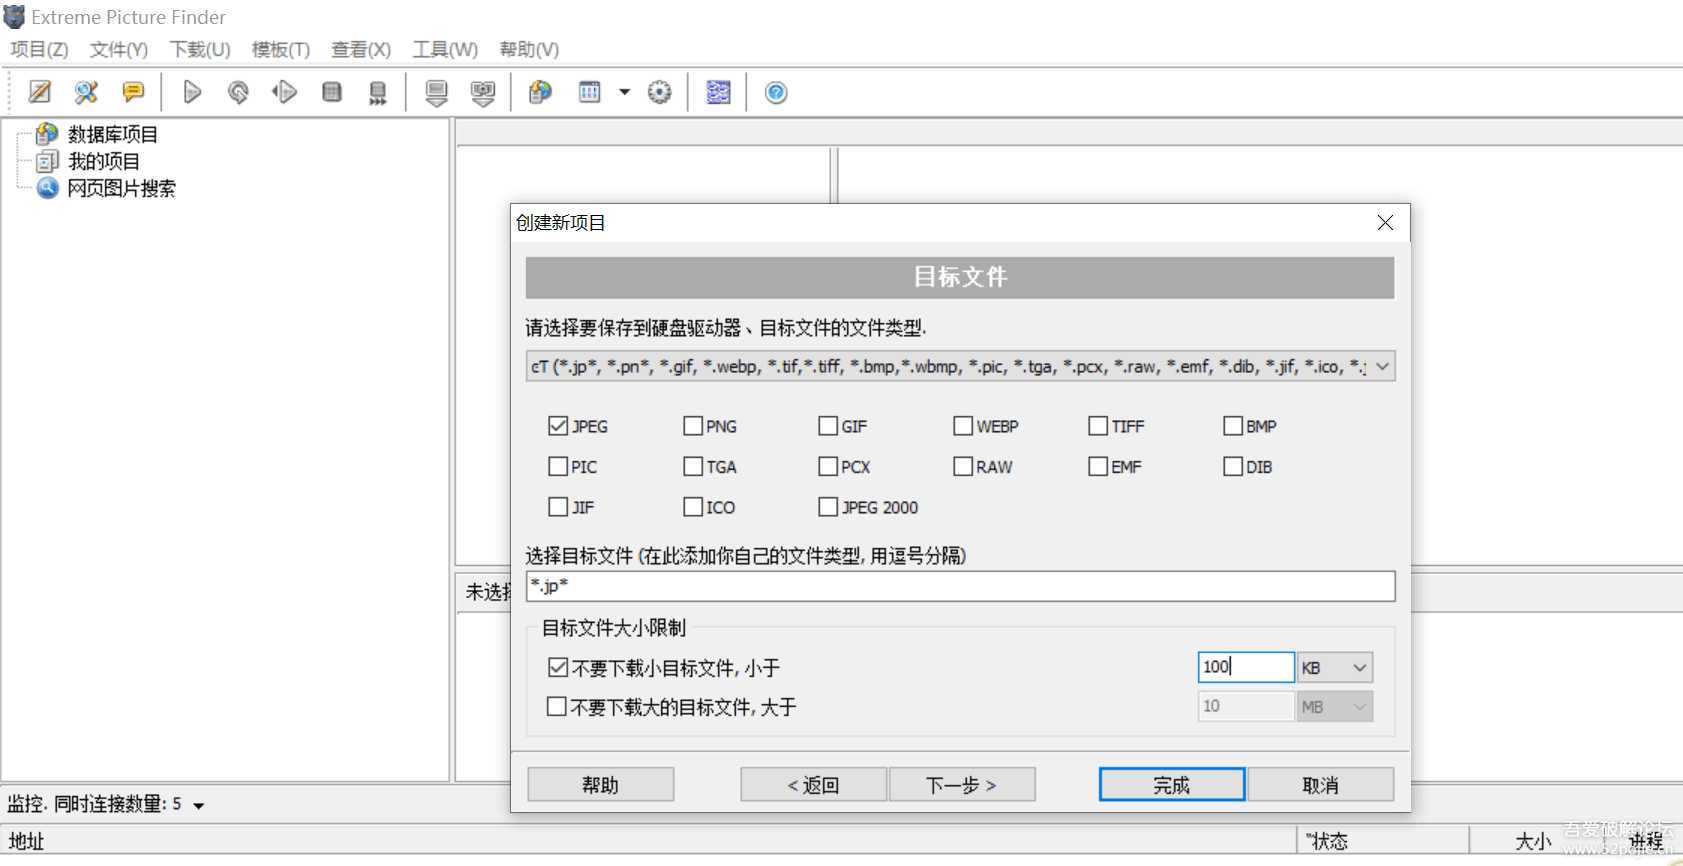Enable the PNG file type checkbox
The image size is (1683, 866).
(x=693, y=426)
